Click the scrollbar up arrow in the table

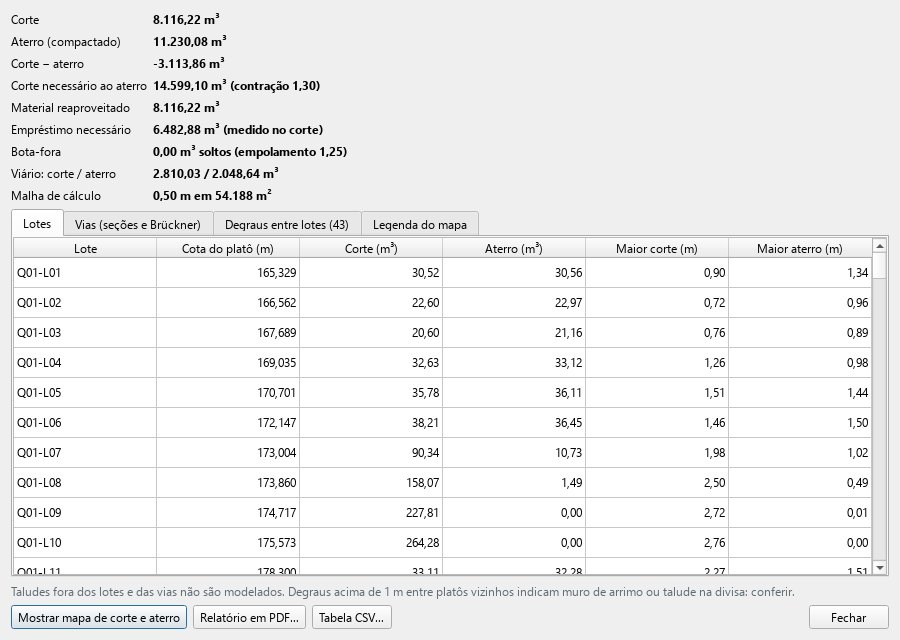[x=879, y=246]
